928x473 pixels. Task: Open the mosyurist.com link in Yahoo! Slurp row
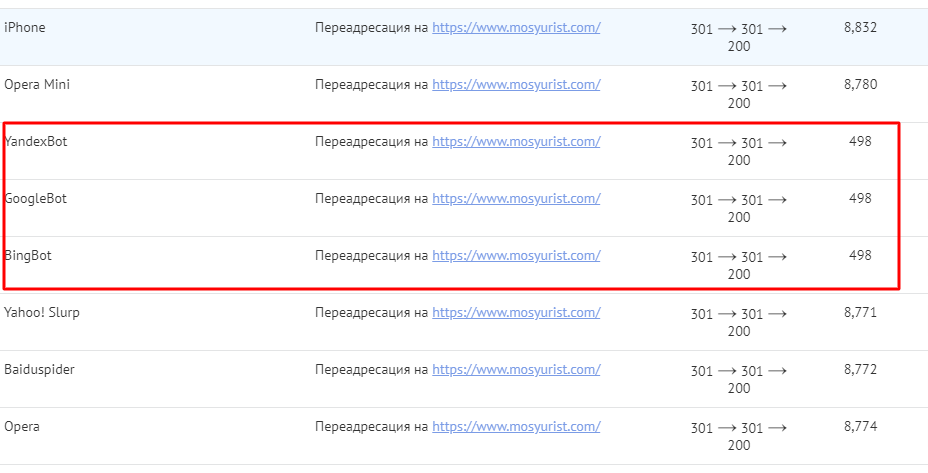coord(516,313)
